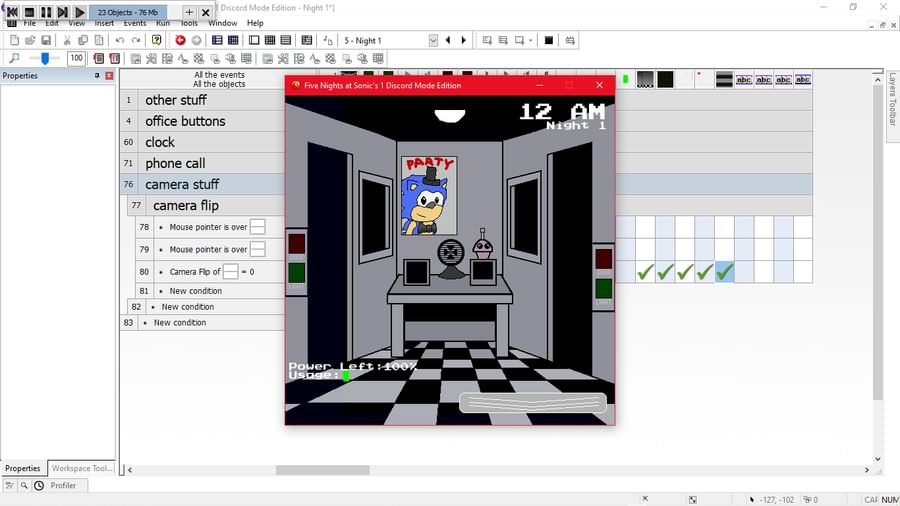The image size is (900, 506).
Task: Select the 'phone call' event group
Action: click(x=175, y=164)
